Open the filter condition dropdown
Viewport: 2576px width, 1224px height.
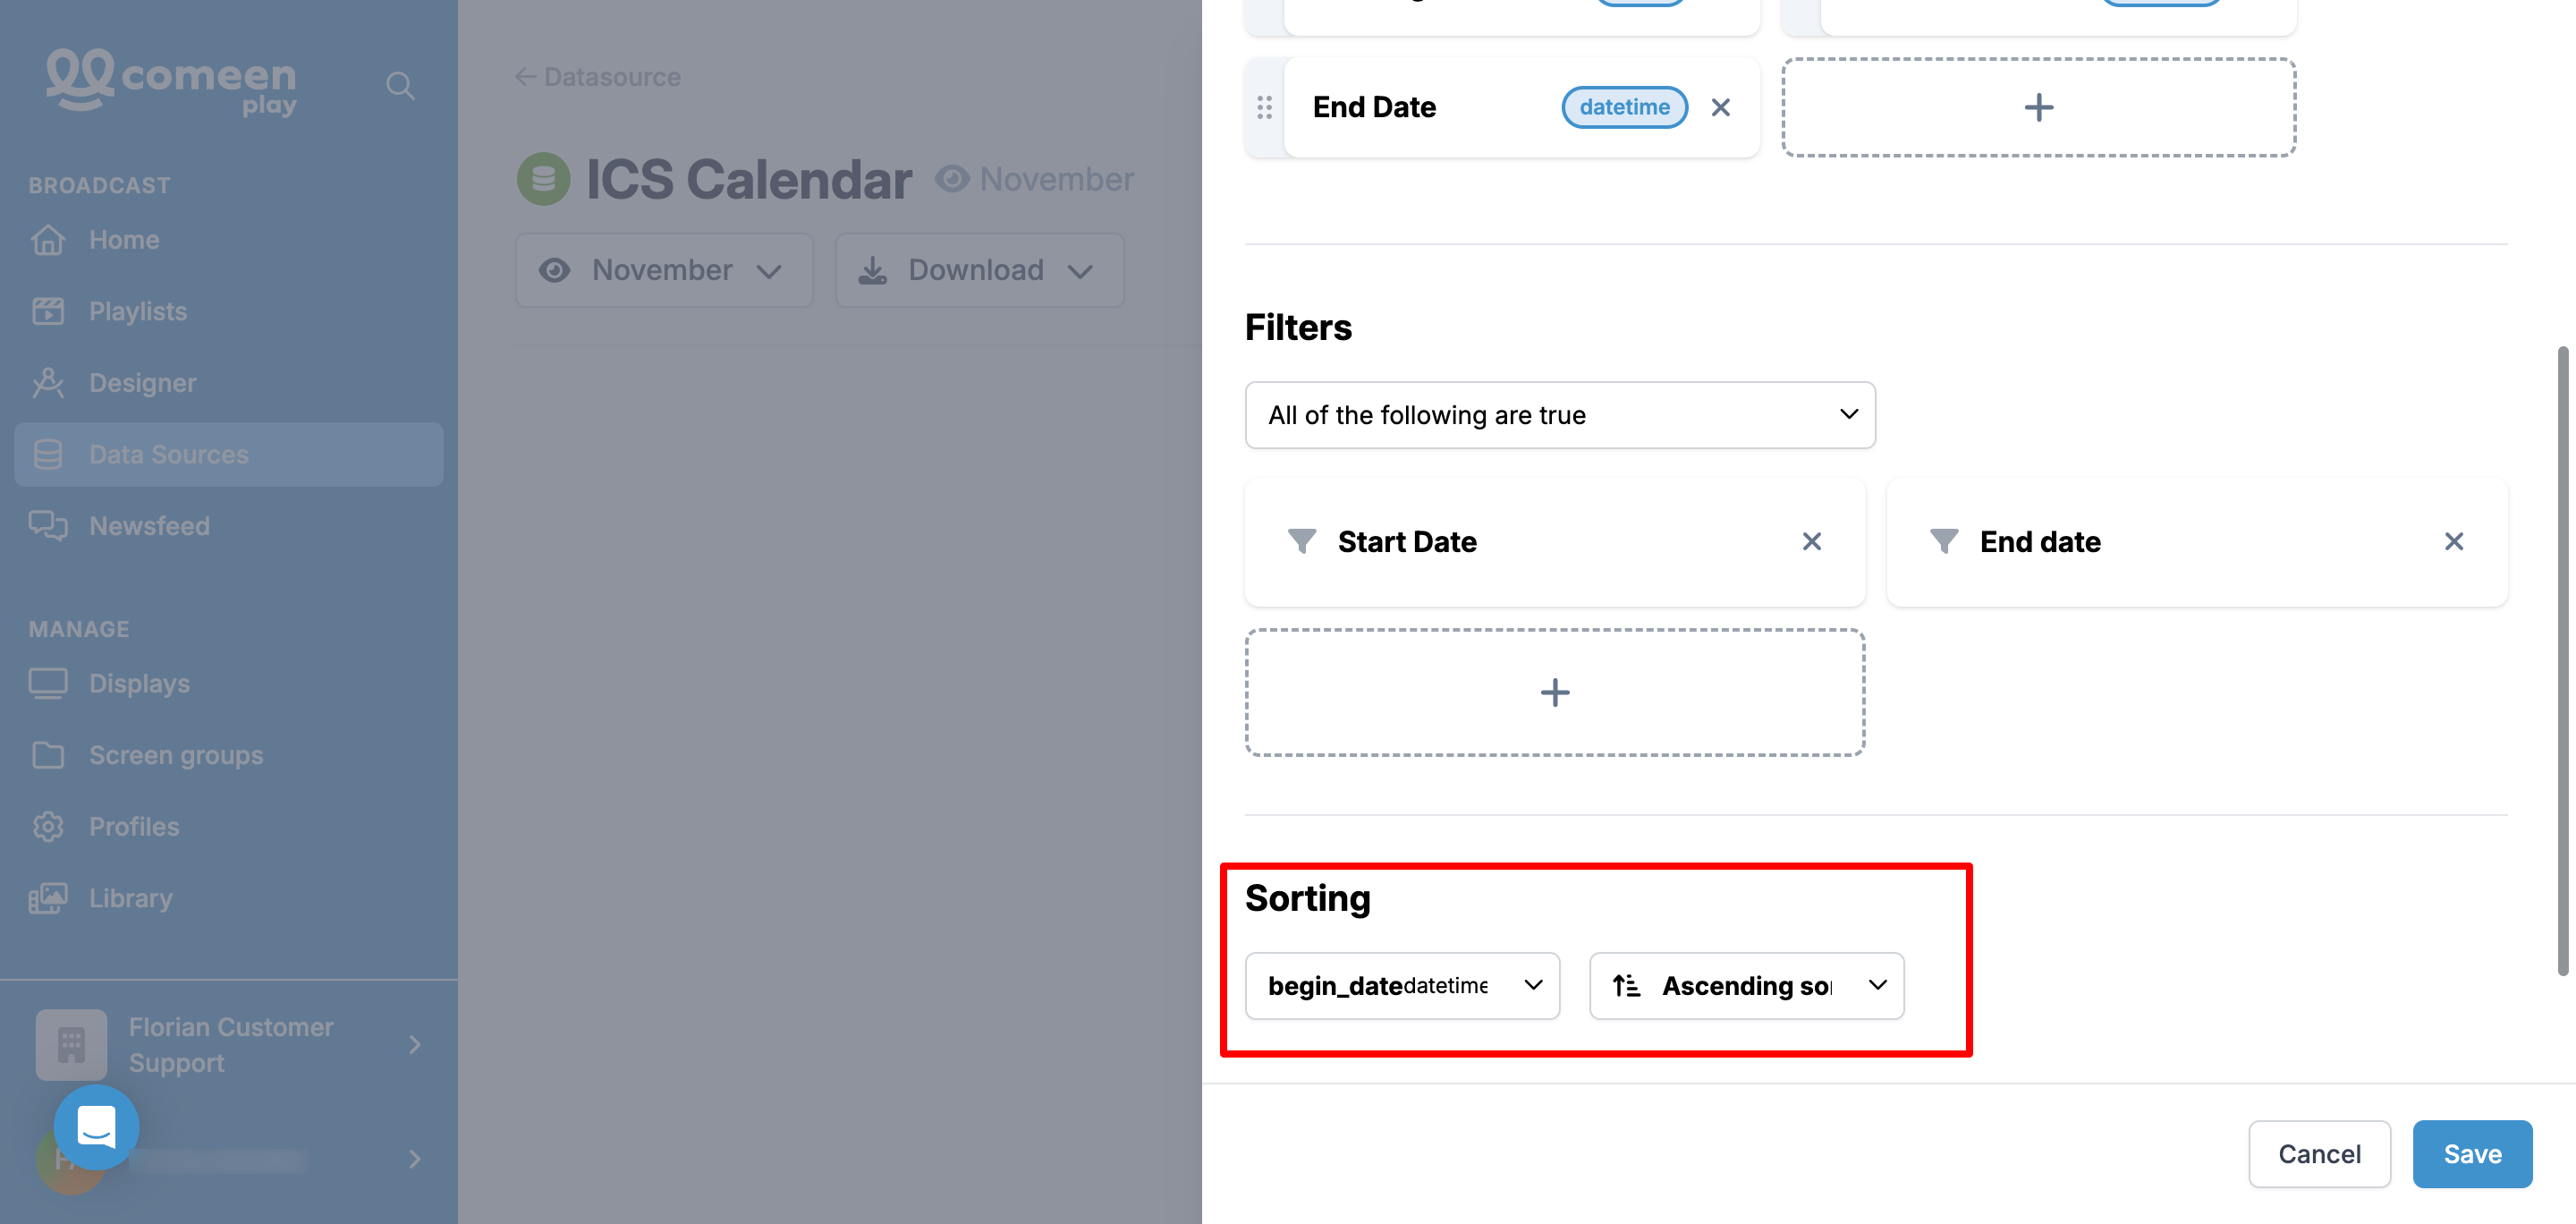1559,415
